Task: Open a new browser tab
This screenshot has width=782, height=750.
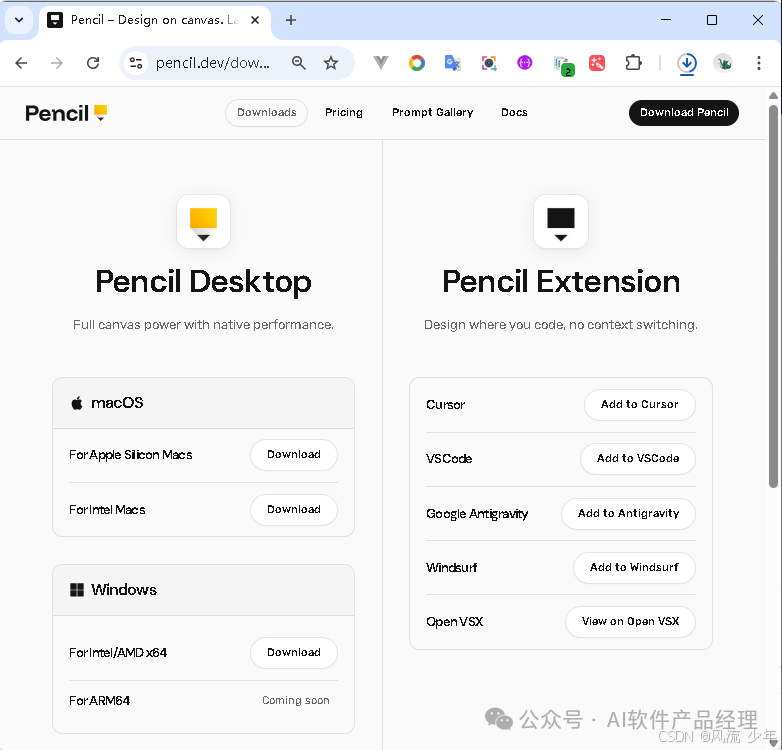Action: (291, 20)
